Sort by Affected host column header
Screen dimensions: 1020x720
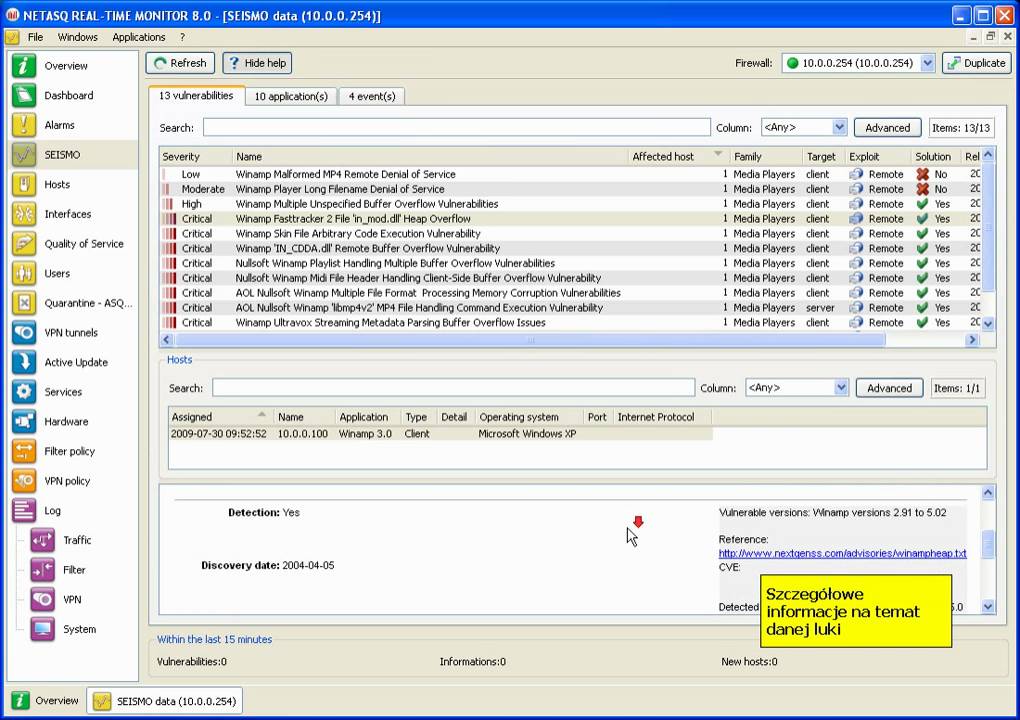coord(678,157)
